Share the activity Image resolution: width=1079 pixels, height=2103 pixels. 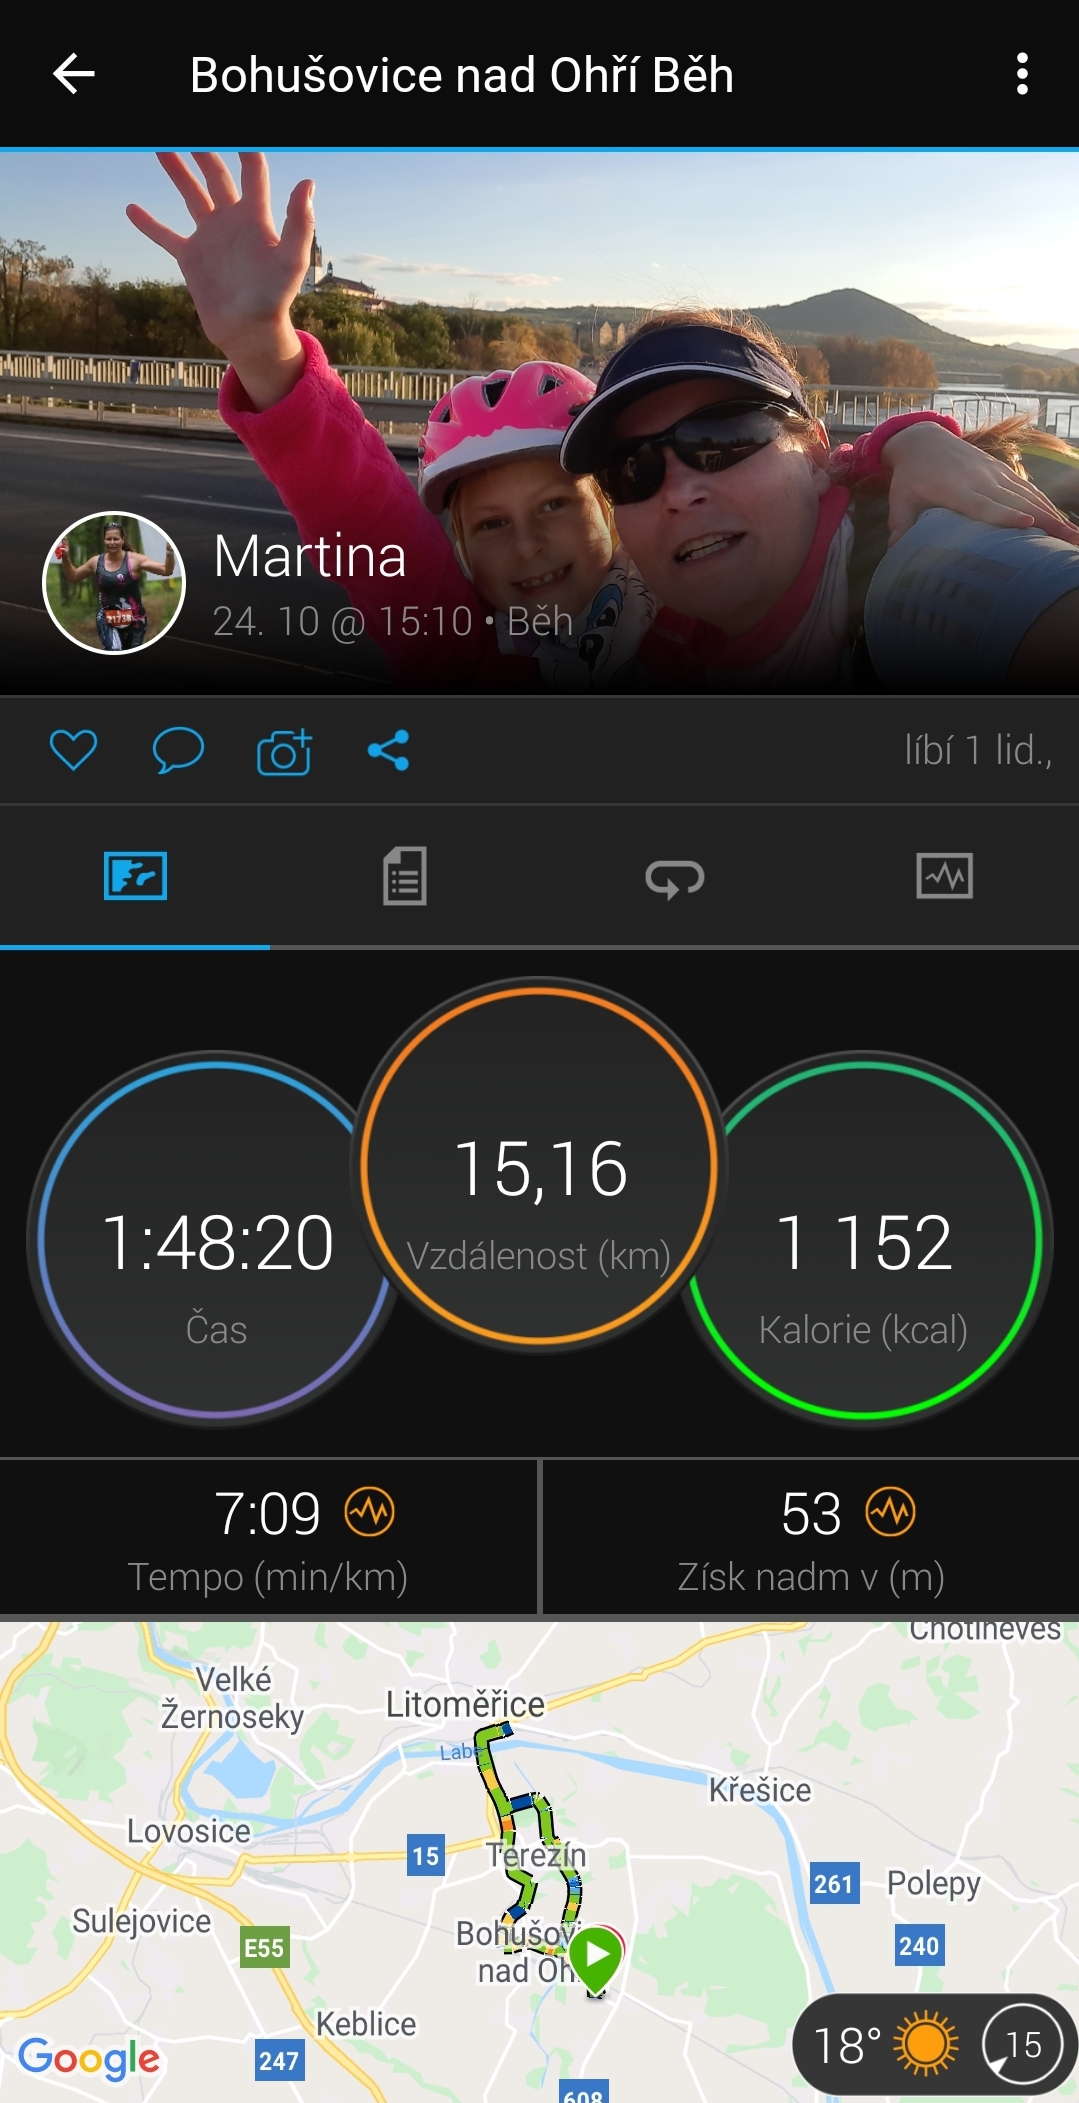[x=388, y=750]
